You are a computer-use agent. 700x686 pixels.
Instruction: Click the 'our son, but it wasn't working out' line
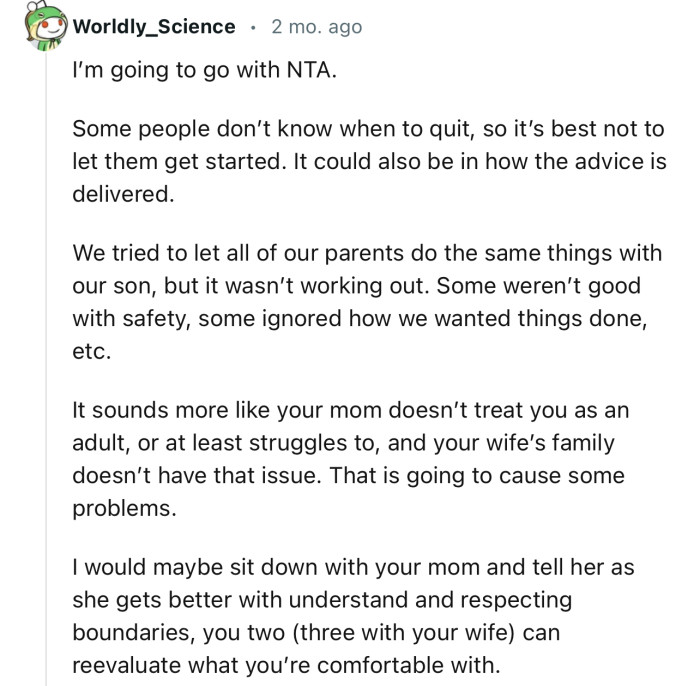click(356, 286)
